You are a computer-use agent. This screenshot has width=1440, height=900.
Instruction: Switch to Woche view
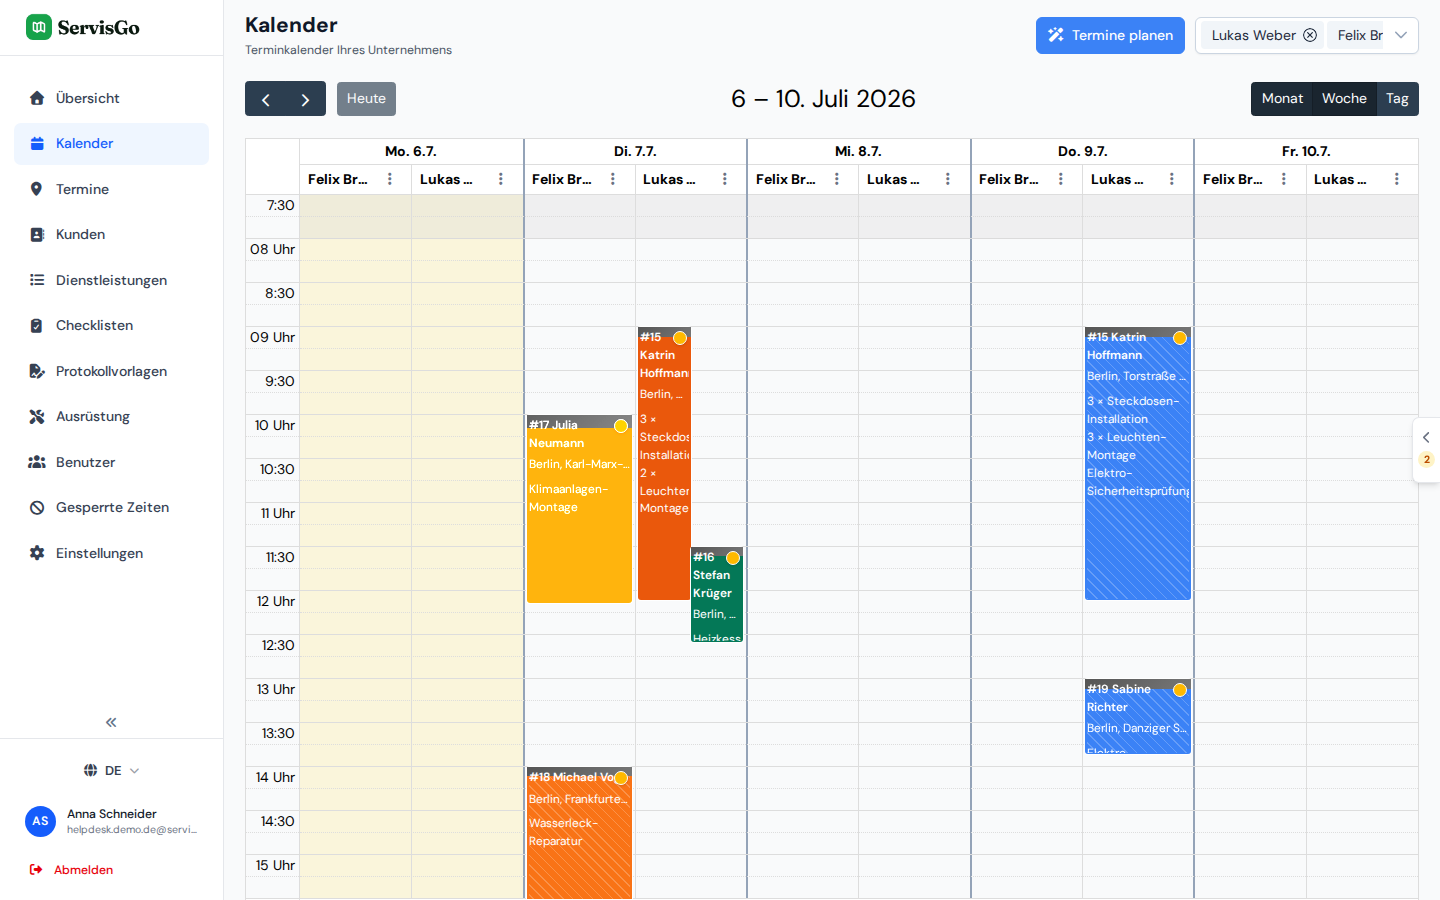1344,99
